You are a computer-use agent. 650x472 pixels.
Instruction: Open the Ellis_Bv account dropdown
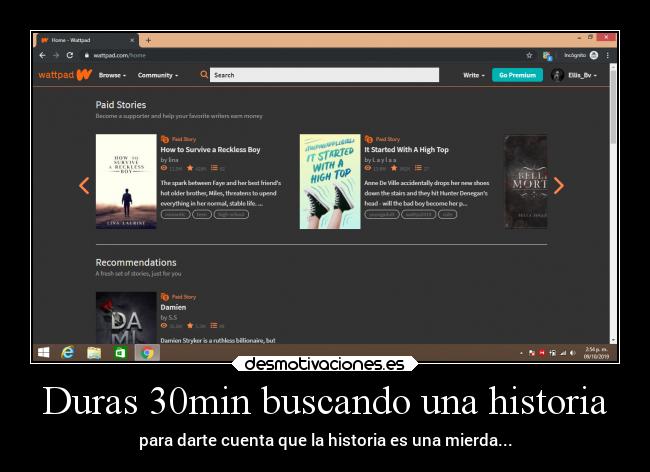(582, 75)
